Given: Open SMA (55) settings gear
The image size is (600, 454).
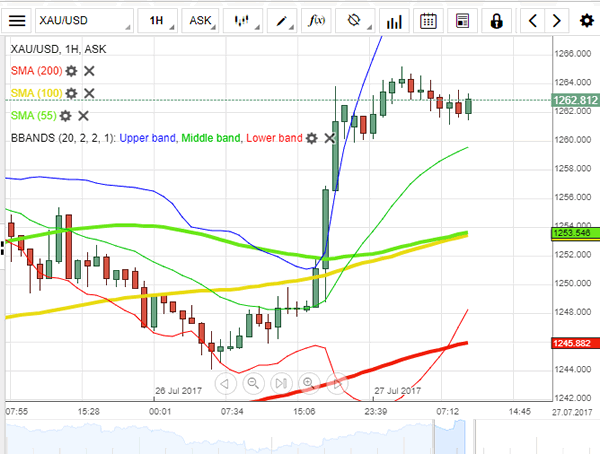Looking at the screenshot, I should [65, 116].
